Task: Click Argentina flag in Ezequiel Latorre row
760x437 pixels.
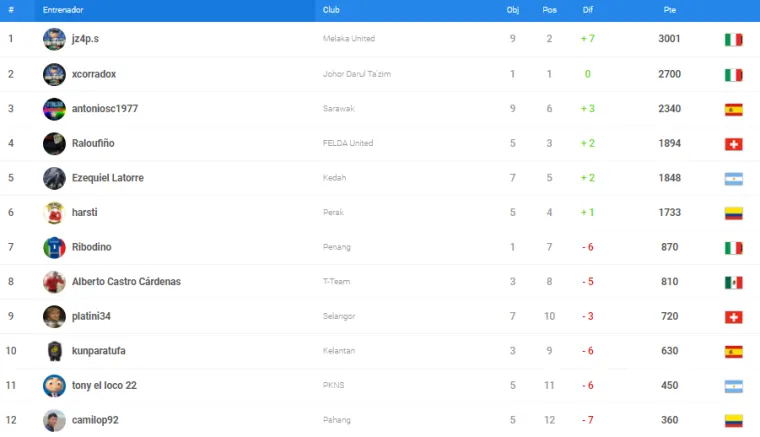Action: click(733, 179)
